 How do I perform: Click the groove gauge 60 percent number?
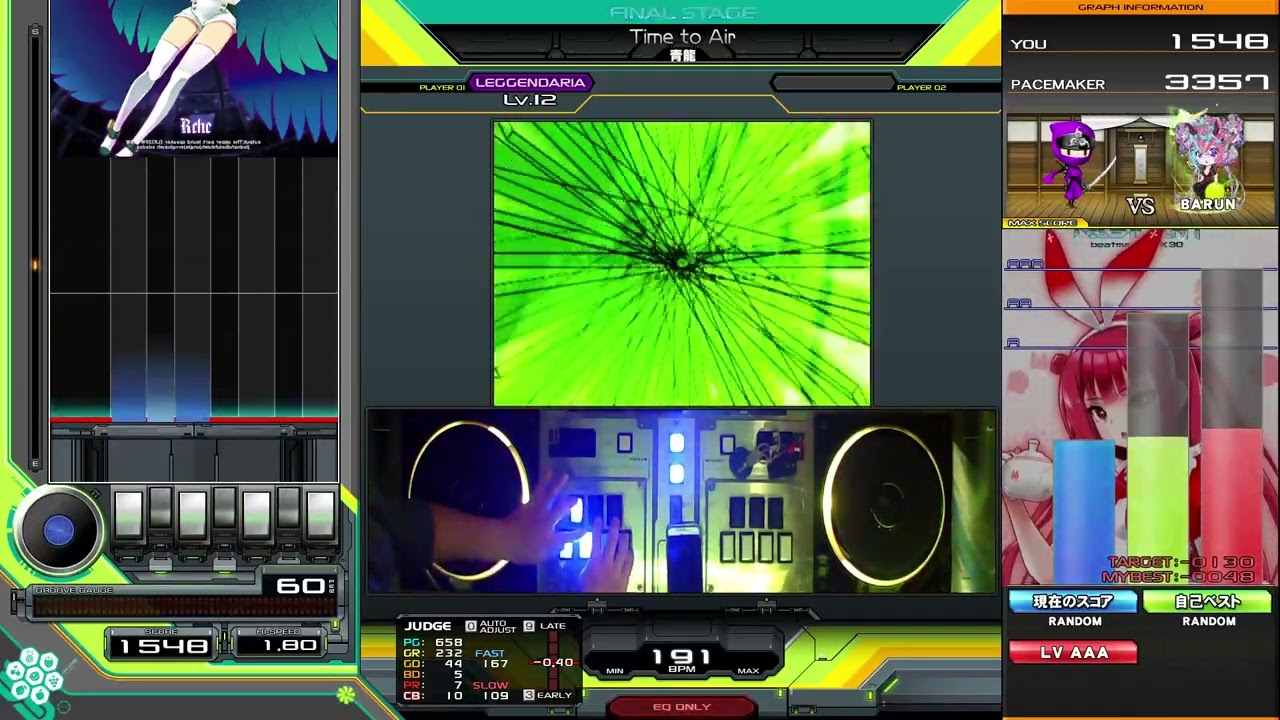click(x=300, y=585)
